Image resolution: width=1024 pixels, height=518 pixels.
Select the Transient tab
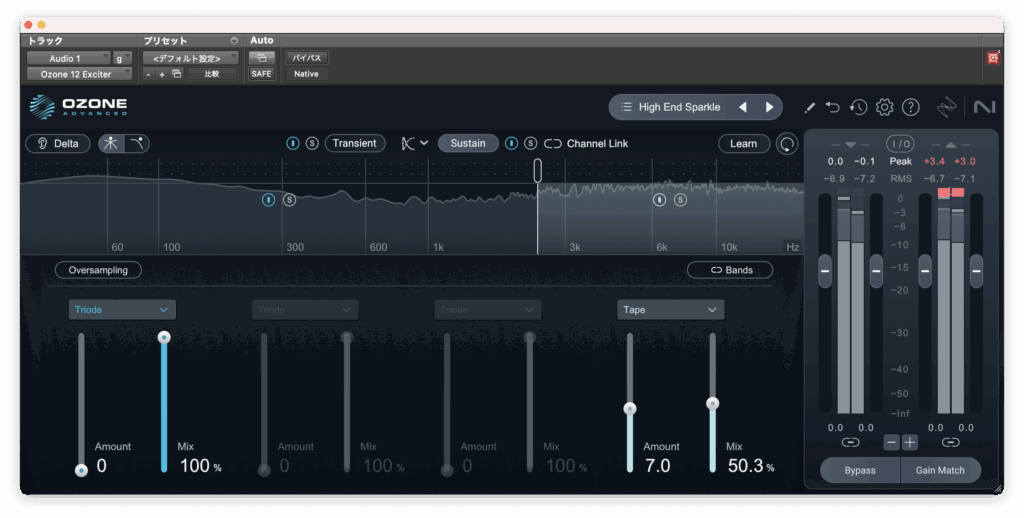354,143
